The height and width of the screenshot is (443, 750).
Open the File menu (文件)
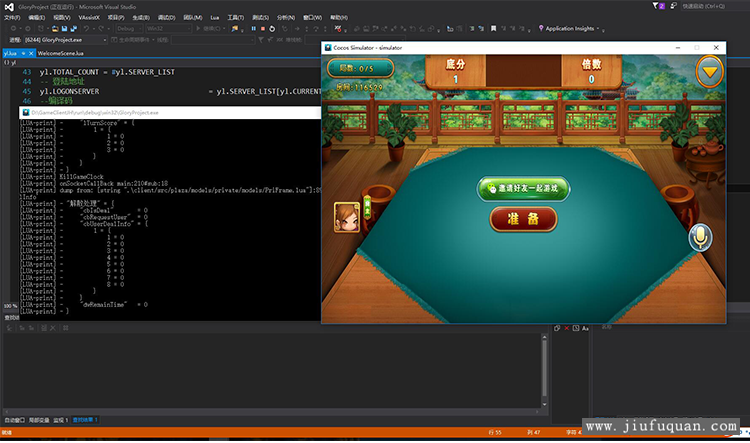click(x=12, y=18)
